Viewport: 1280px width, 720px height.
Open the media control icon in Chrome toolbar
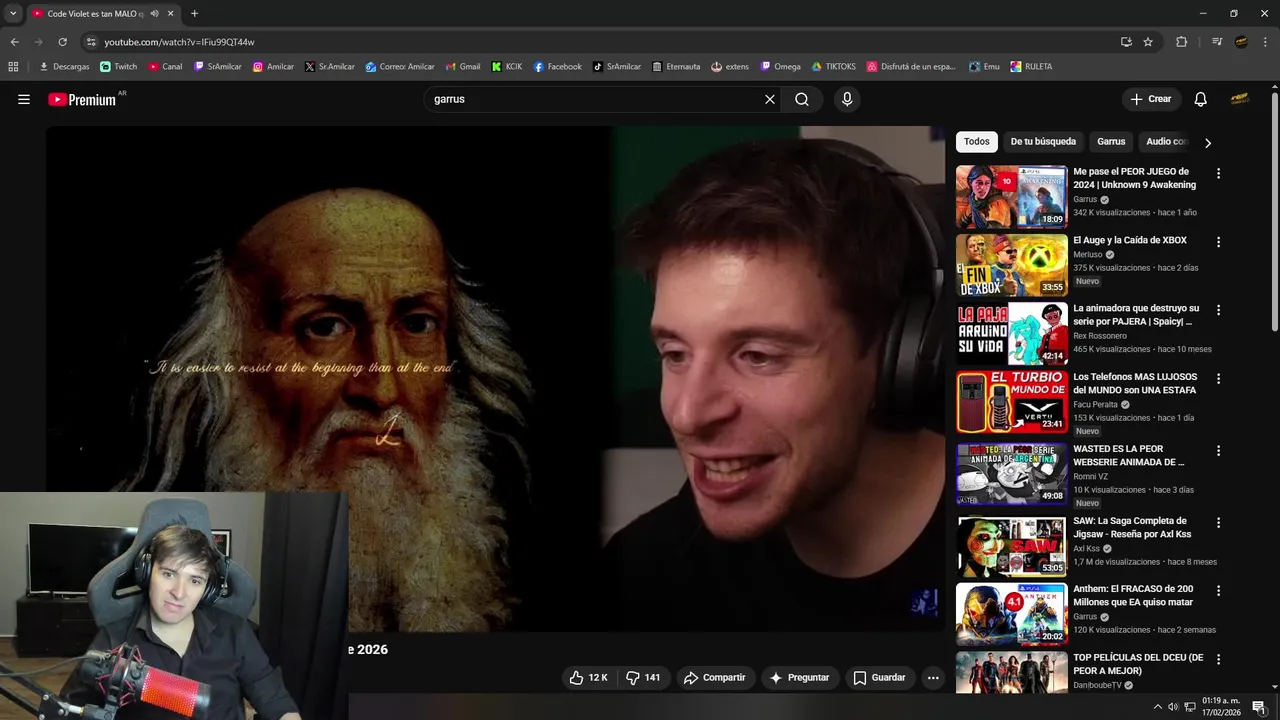pyautogui.click(x=1217, y=42)
